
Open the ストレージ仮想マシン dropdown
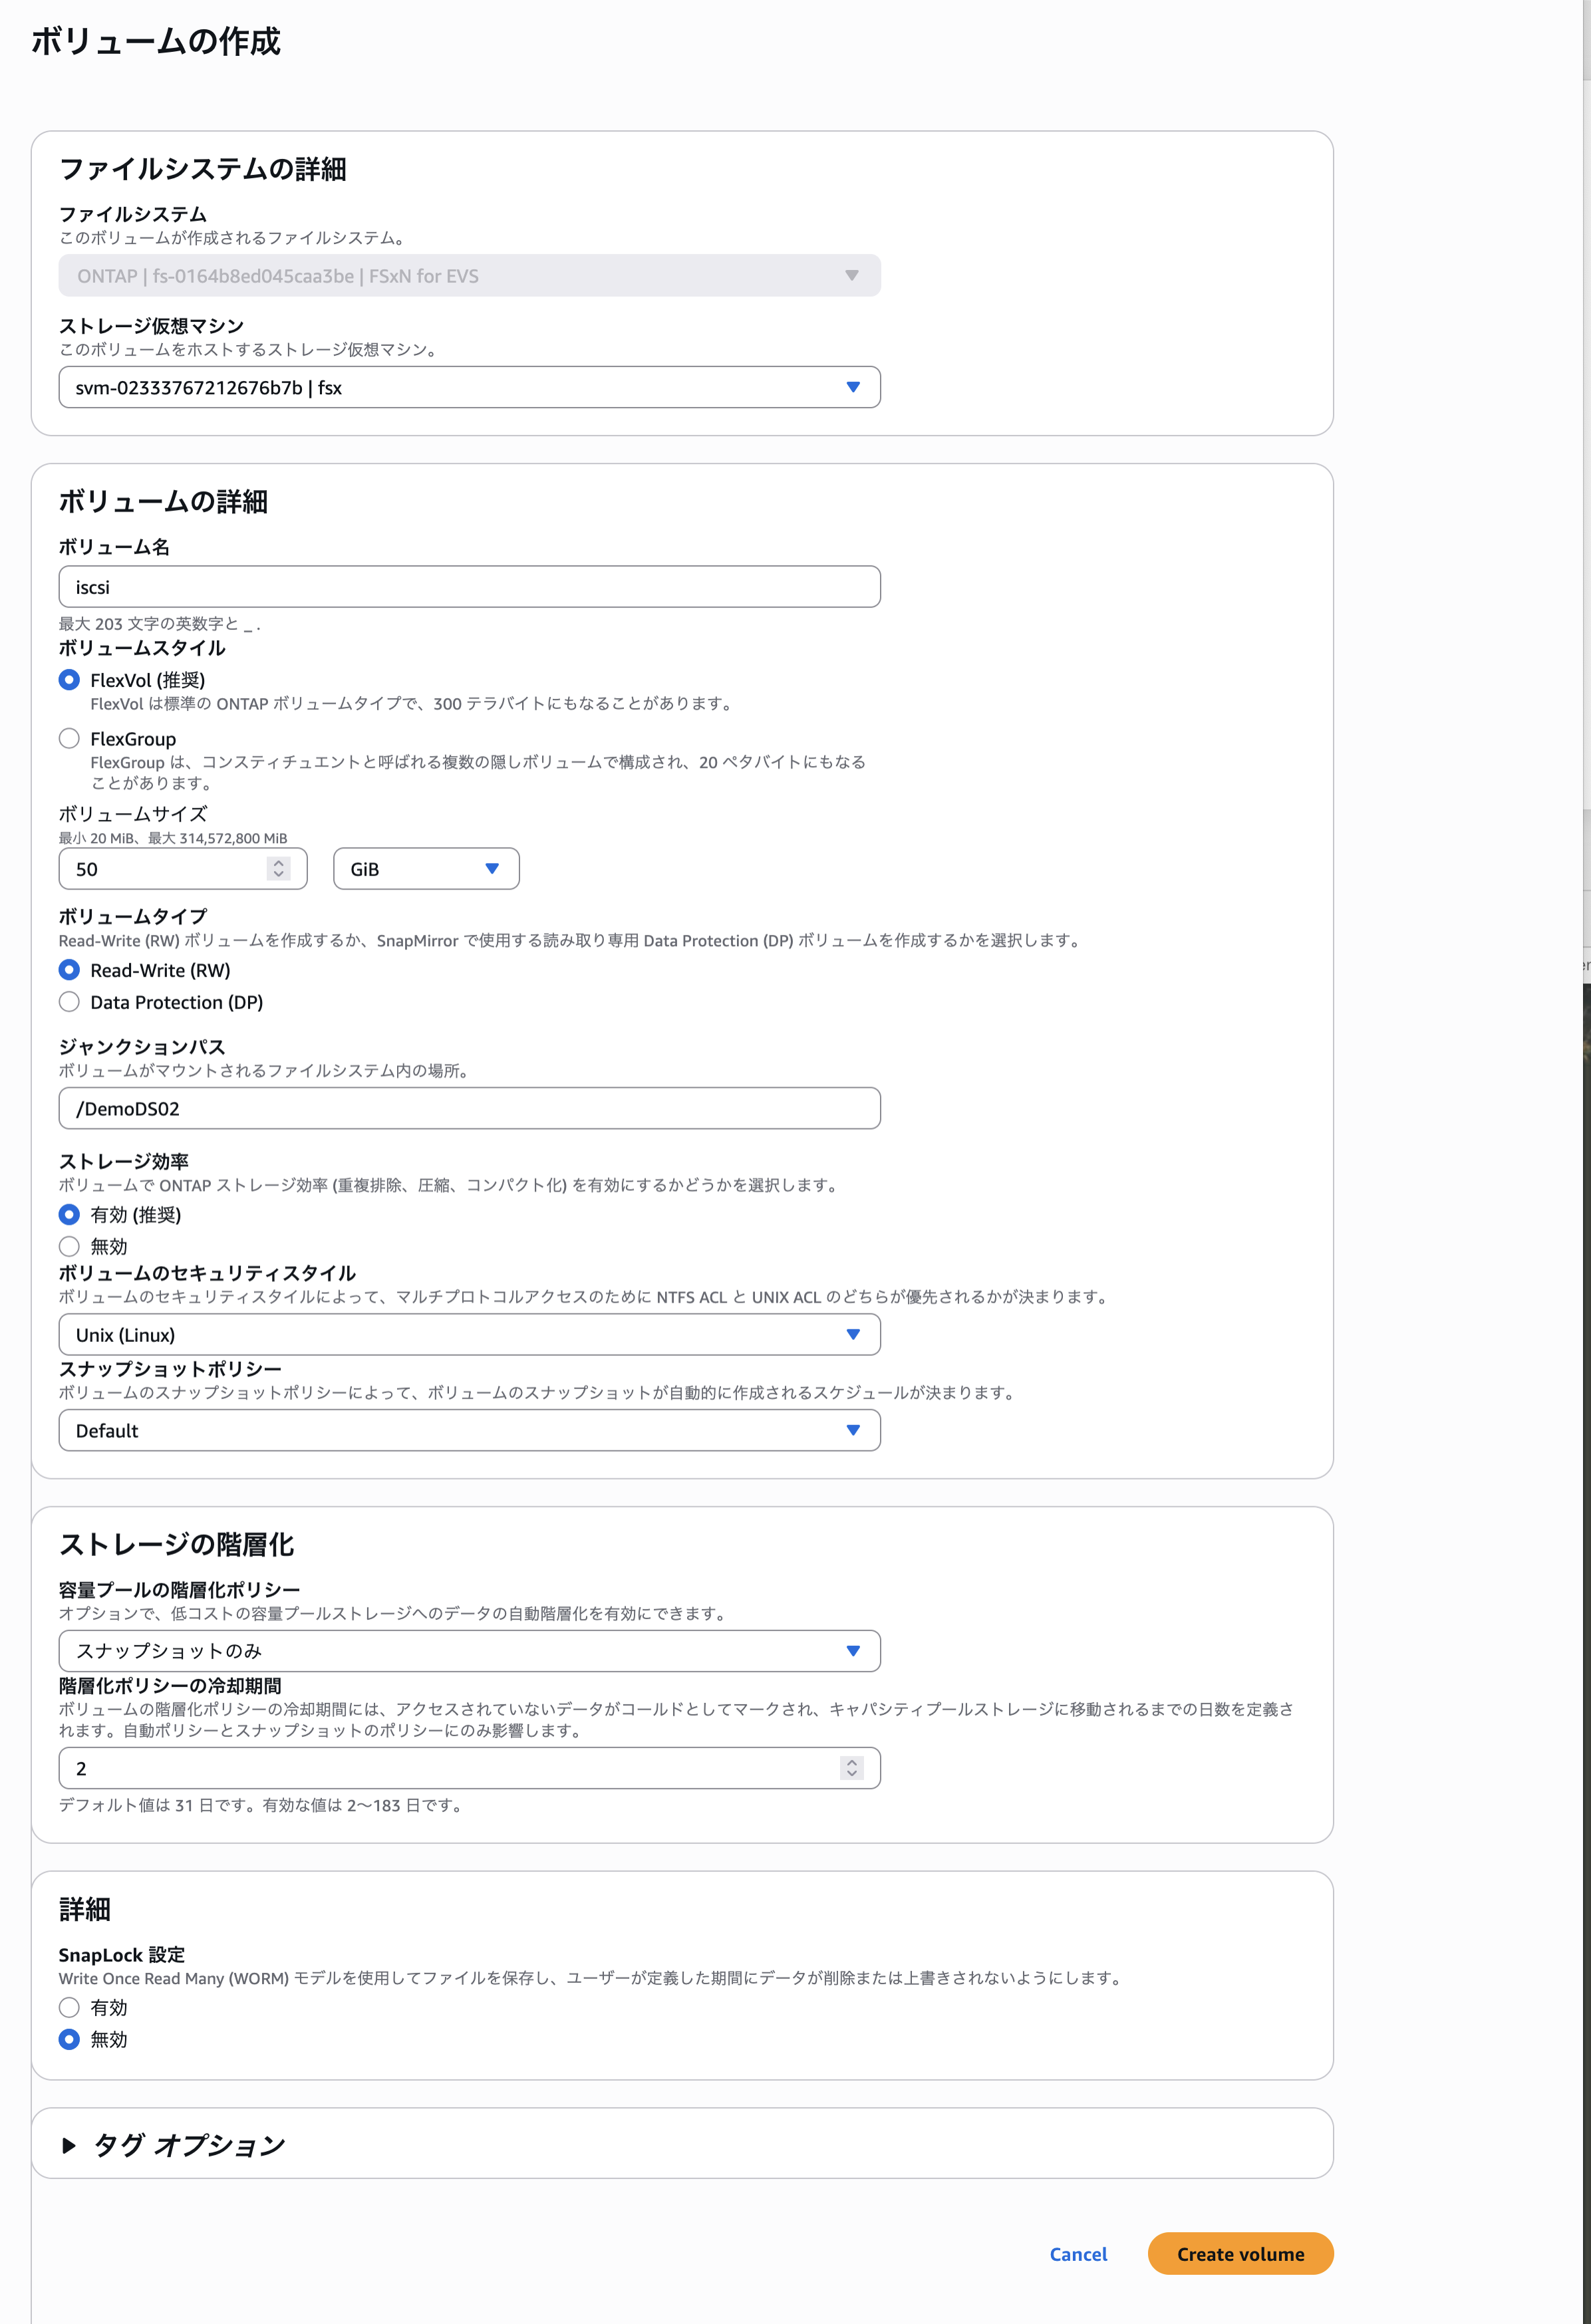469,387
